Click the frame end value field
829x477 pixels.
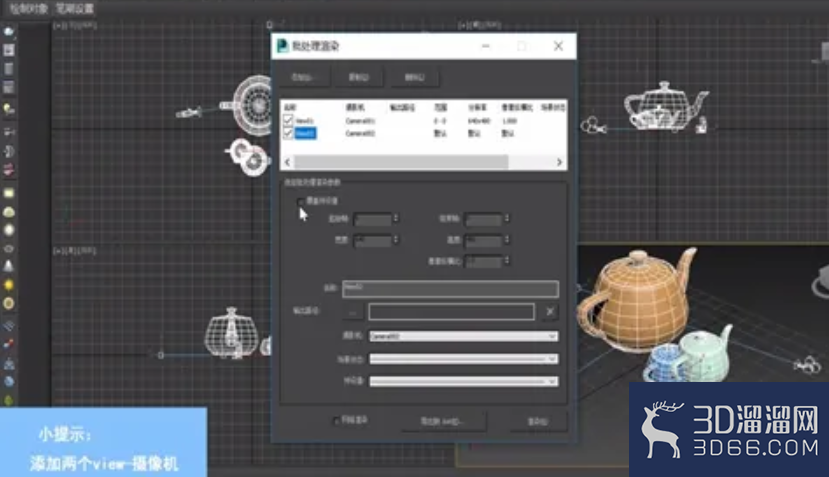click(483, 218)
